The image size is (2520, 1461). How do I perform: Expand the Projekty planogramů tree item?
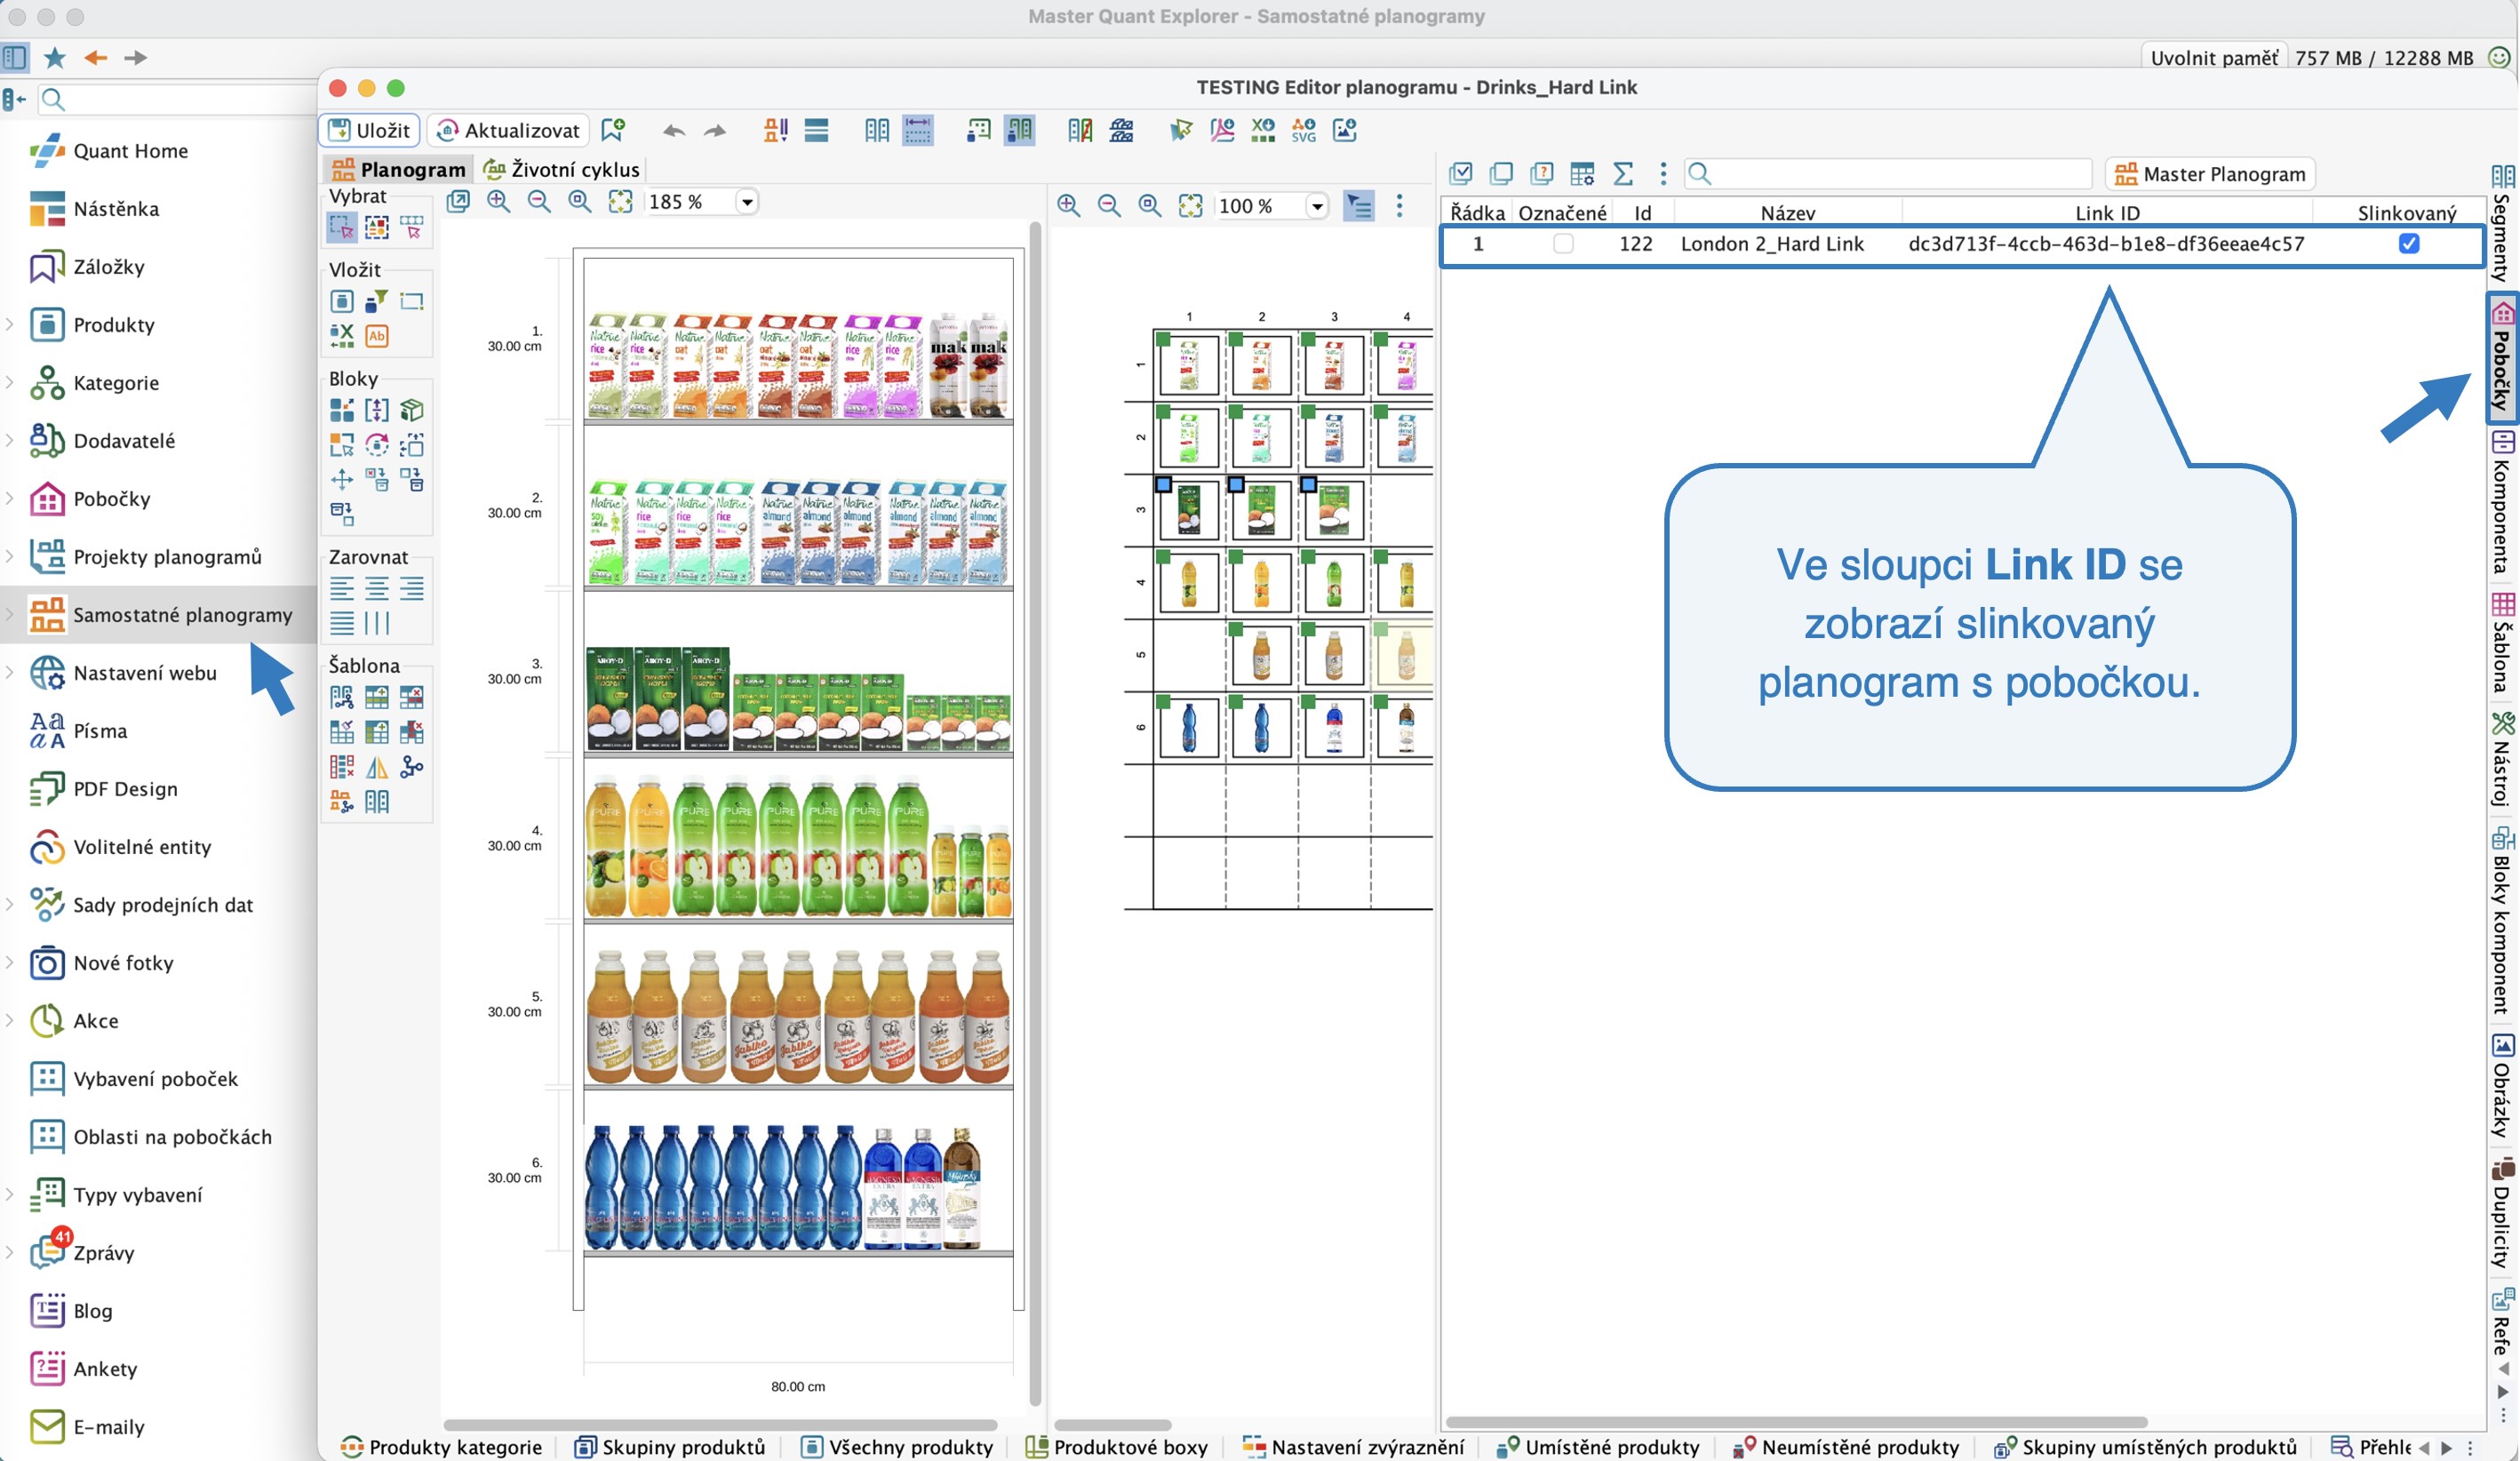click(10, 556)
